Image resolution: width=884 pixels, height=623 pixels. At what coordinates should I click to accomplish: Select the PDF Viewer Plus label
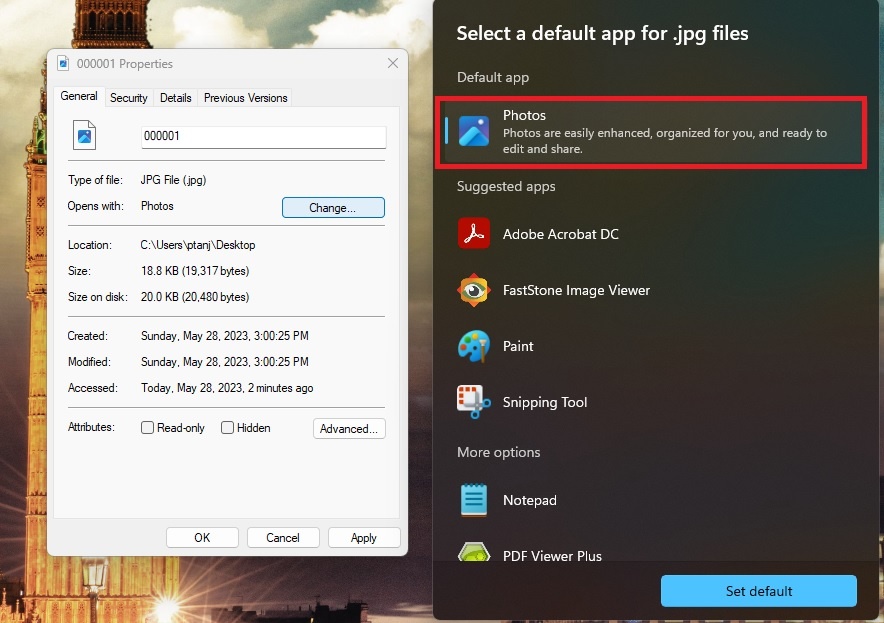point(552,556)
